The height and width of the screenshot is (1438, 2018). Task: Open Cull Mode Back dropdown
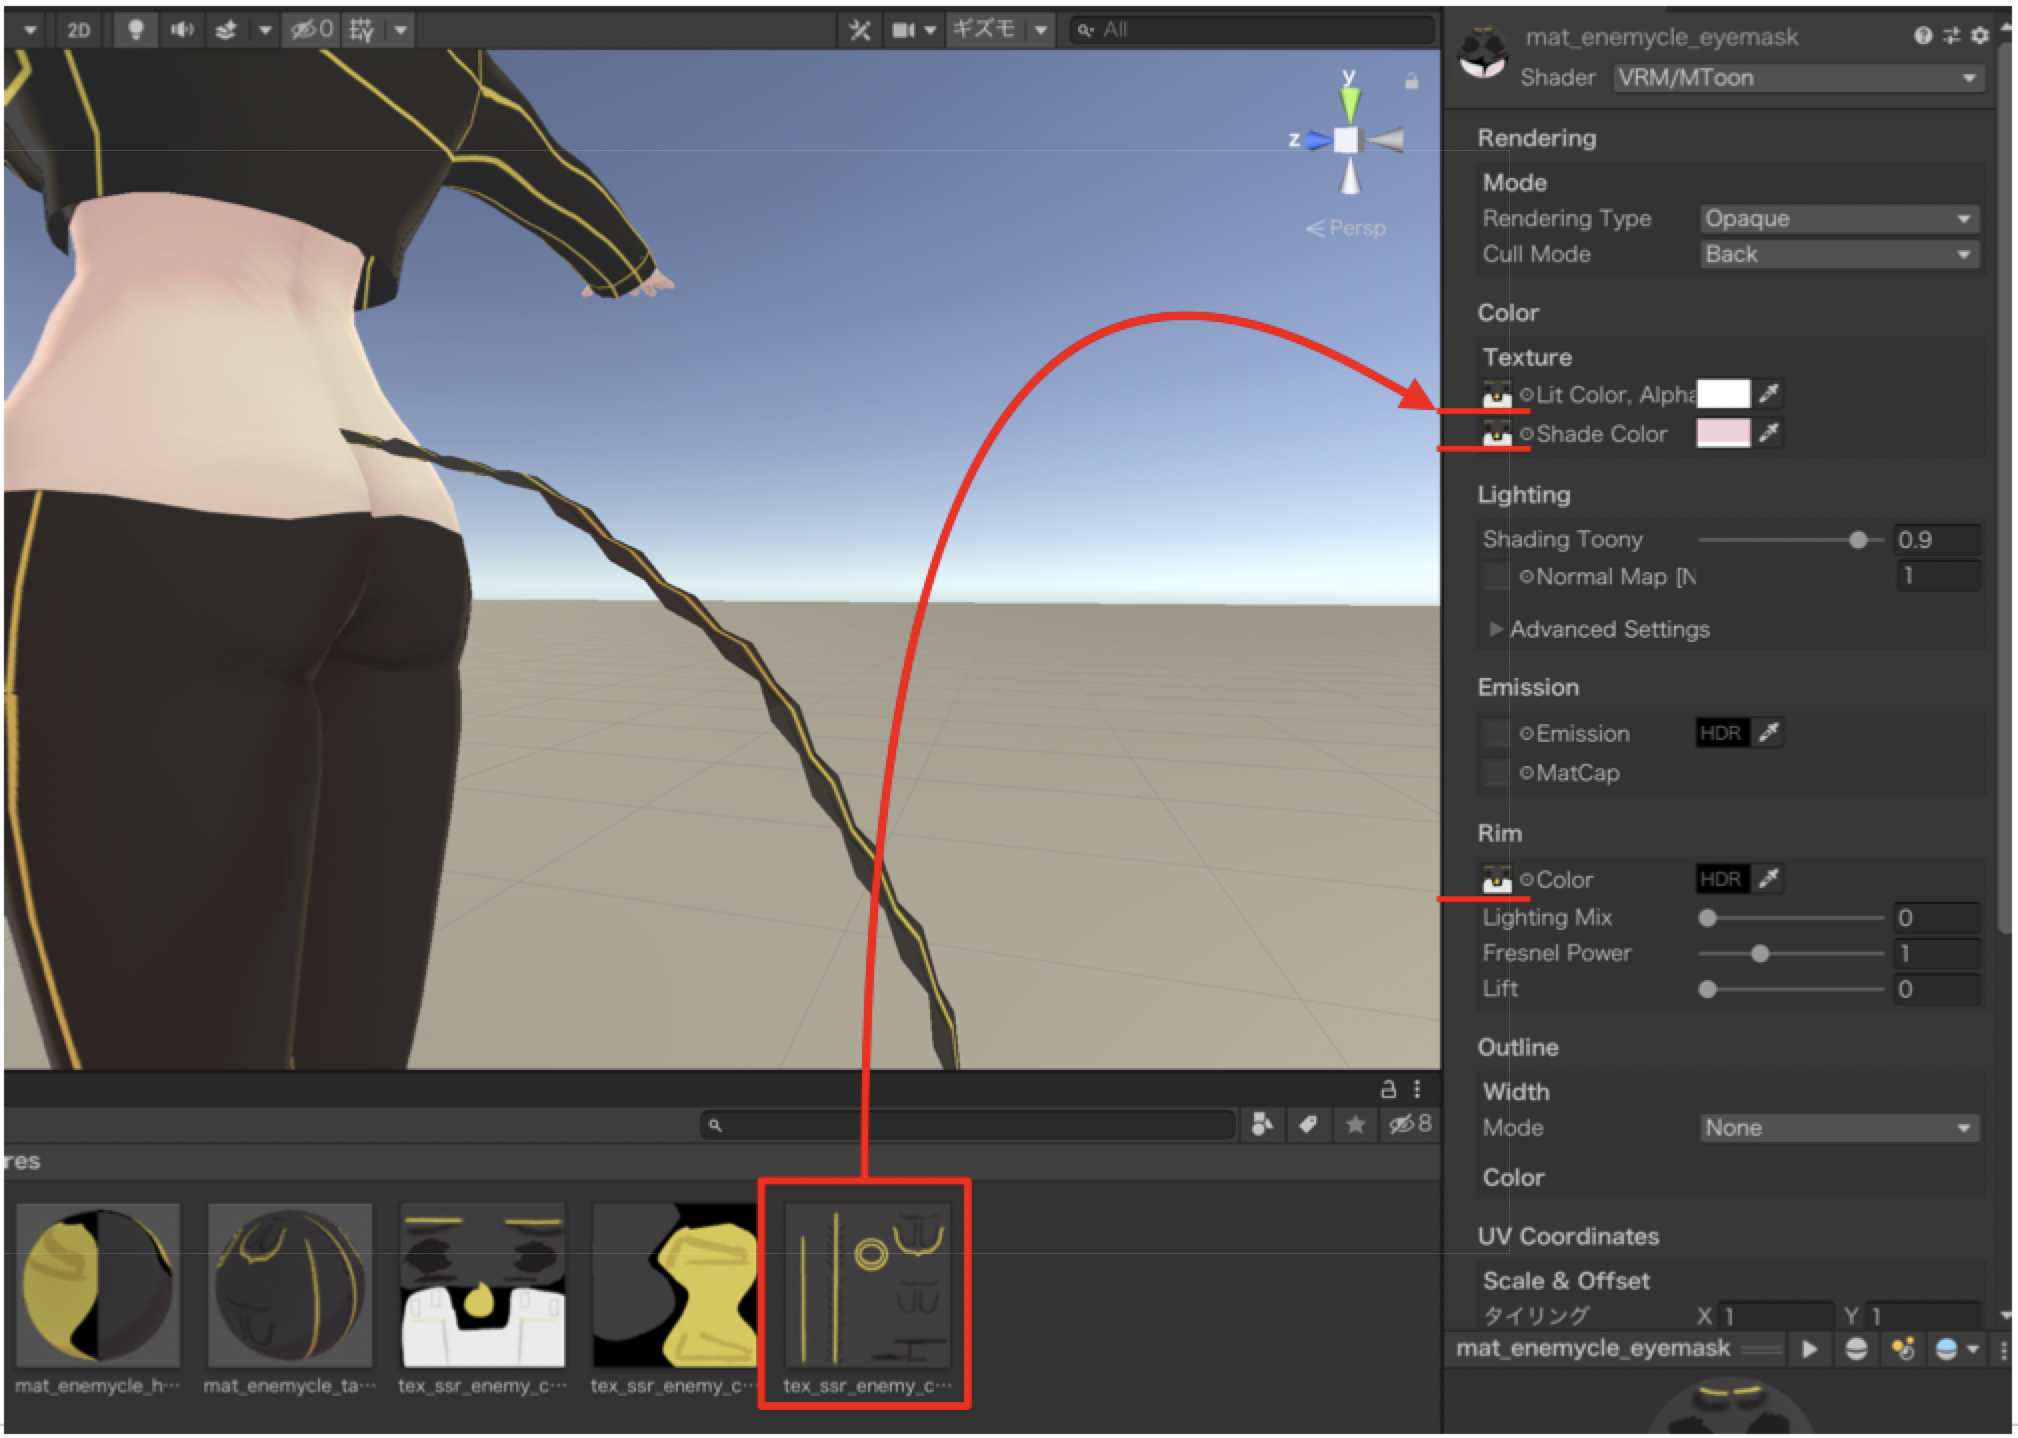tap(1839, 254)
